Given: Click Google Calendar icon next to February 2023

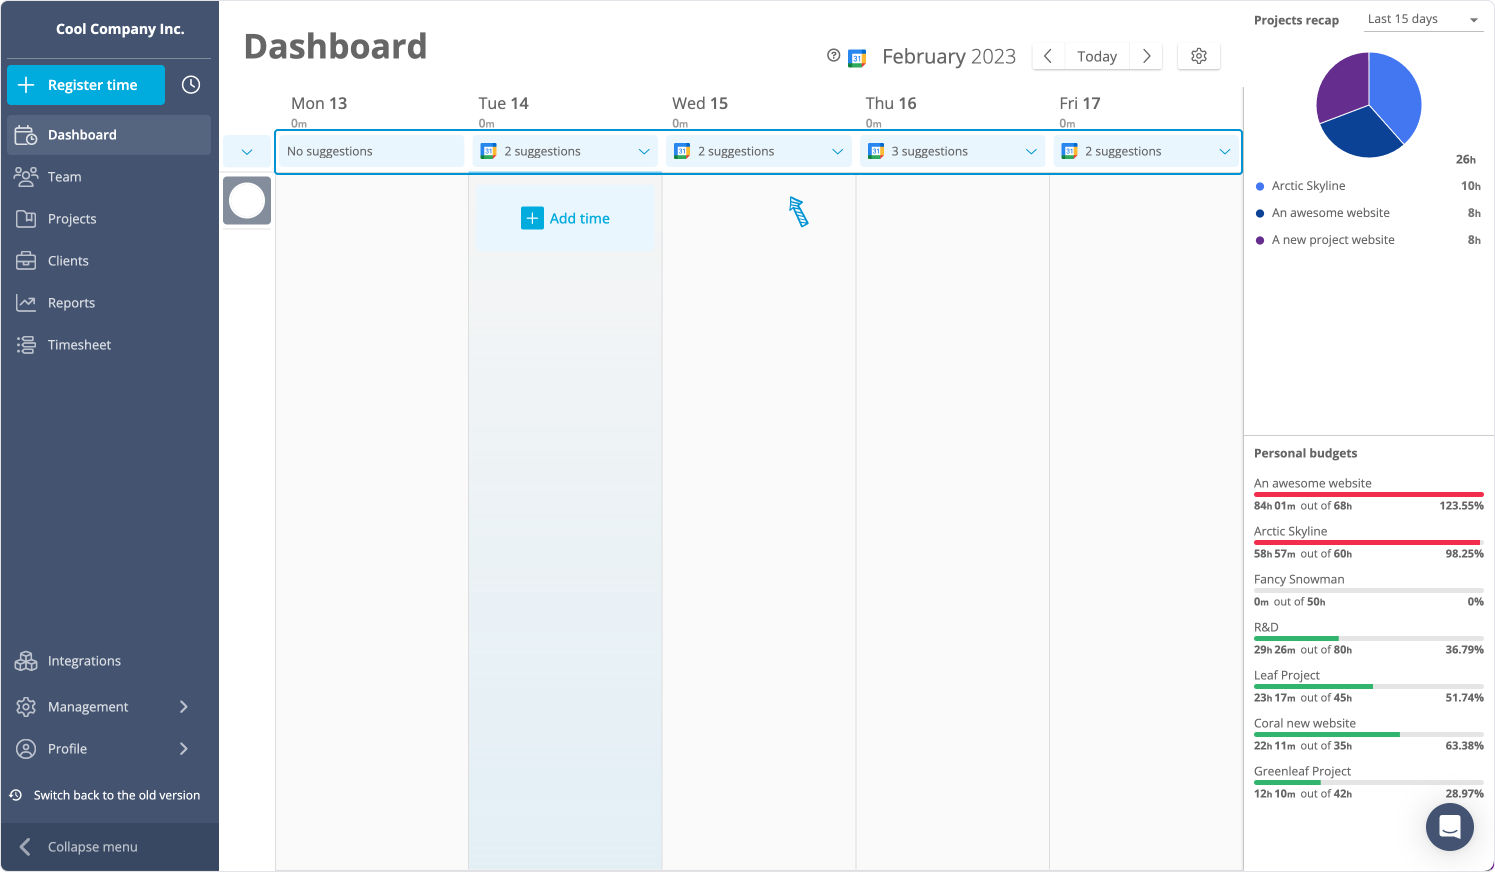Looking at the screenshot, I should 857,58.
